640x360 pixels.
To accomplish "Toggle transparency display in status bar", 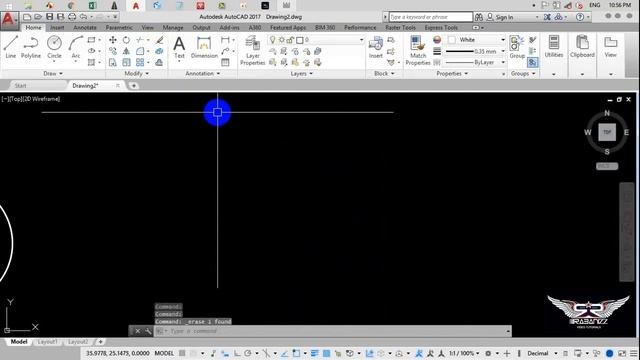I will pos(327,353).
